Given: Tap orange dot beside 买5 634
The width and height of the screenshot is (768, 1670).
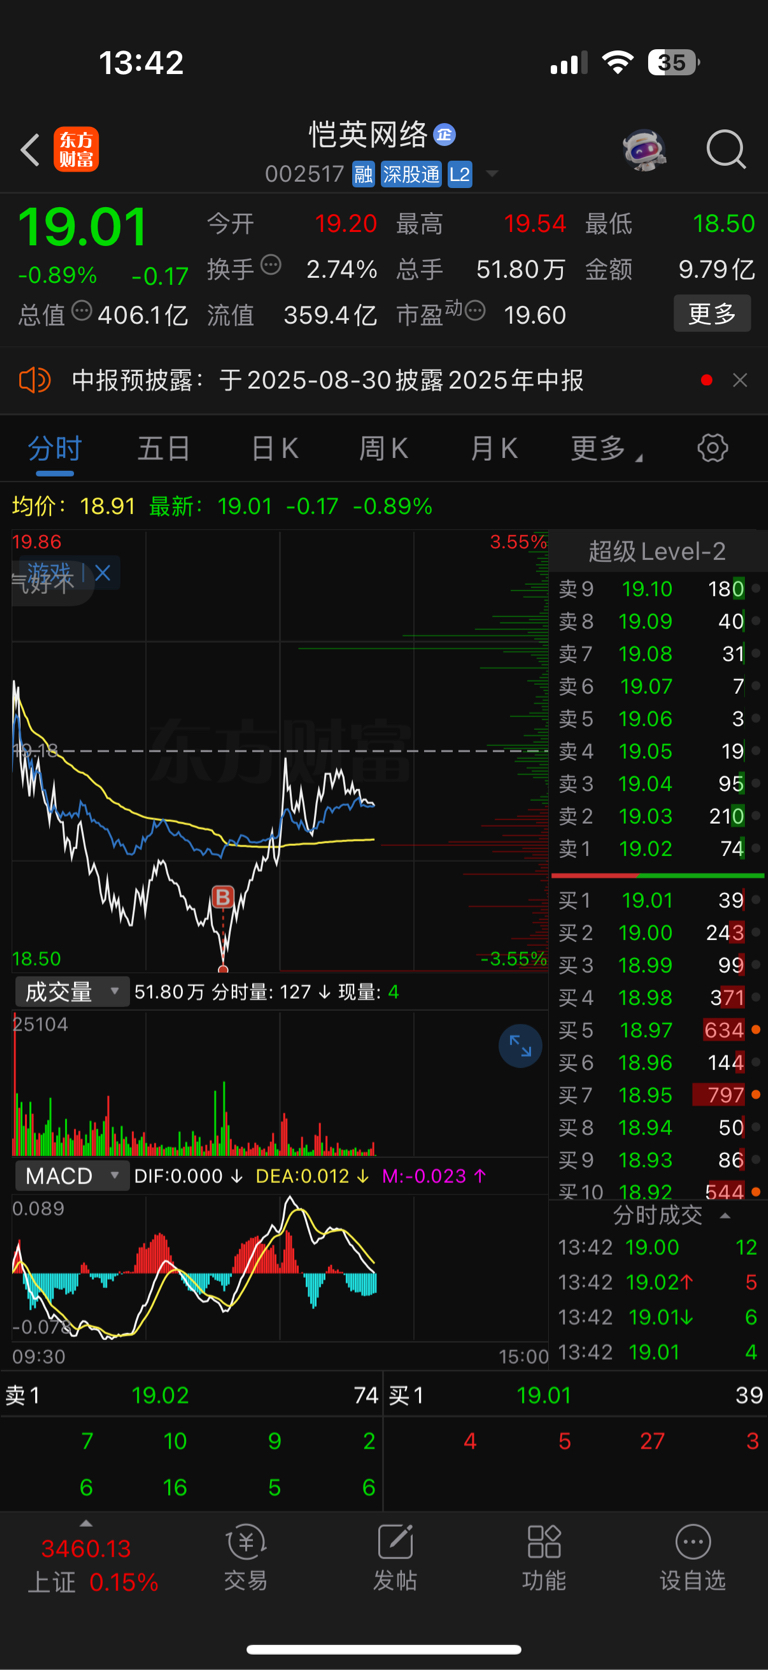Looking at the screenshot, I should [x=756, y=1030].
